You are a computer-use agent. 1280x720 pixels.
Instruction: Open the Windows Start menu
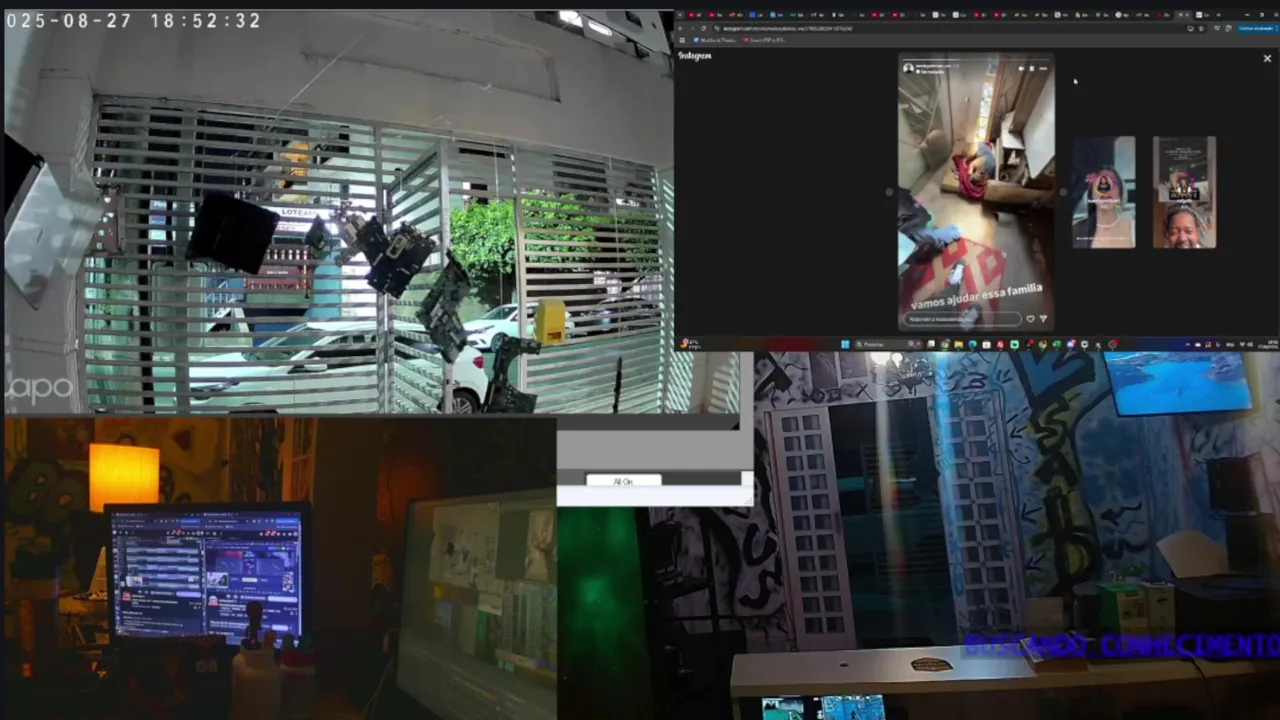point(846,344)
